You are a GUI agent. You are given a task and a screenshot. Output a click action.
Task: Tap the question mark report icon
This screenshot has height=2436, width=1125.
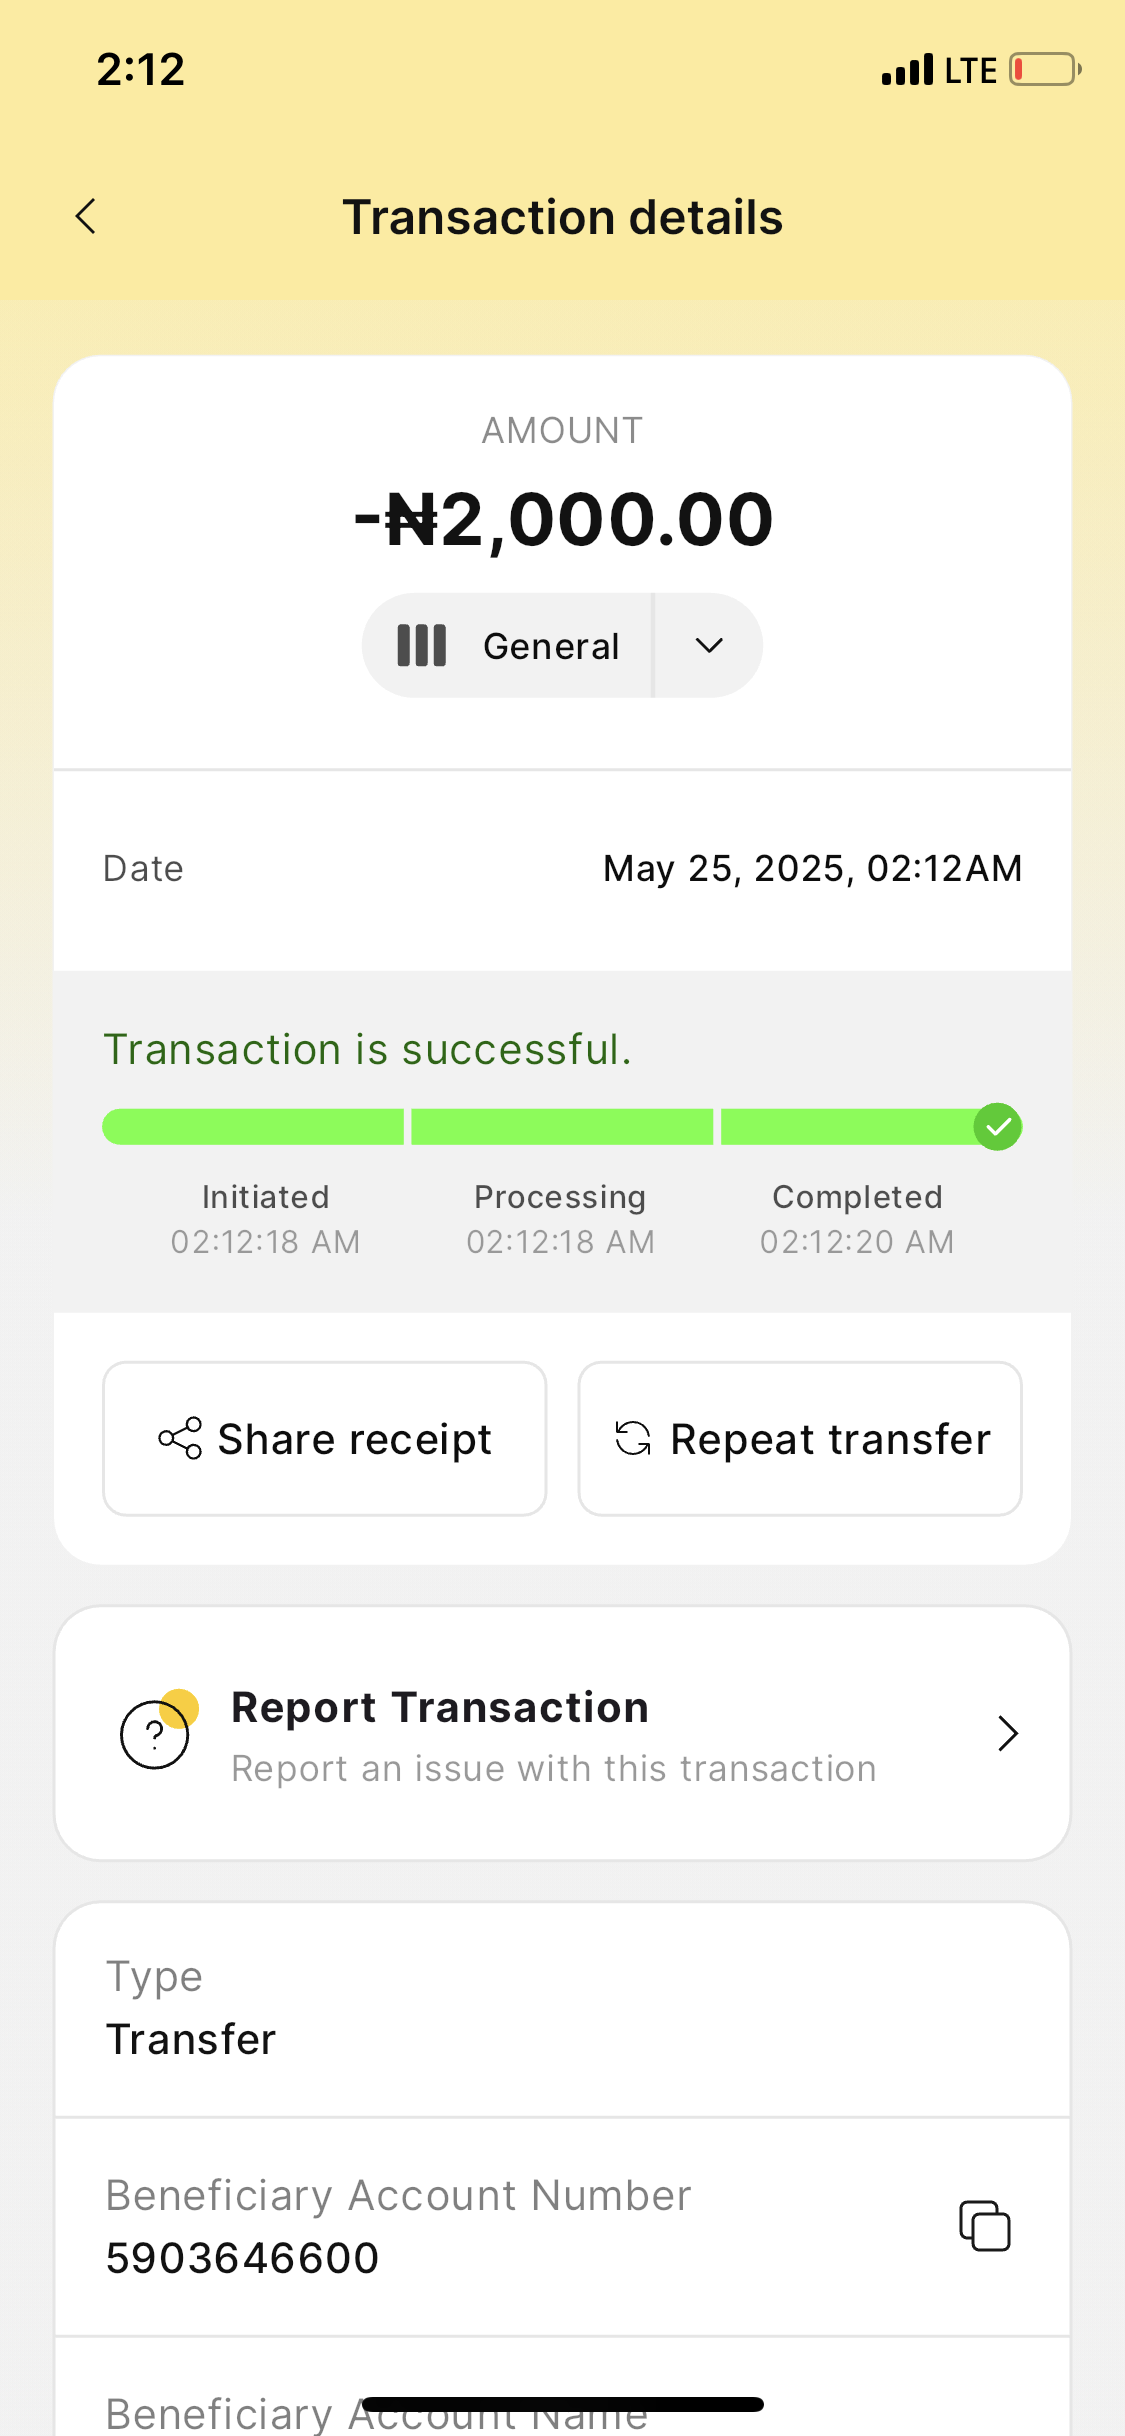(156, 1734)
